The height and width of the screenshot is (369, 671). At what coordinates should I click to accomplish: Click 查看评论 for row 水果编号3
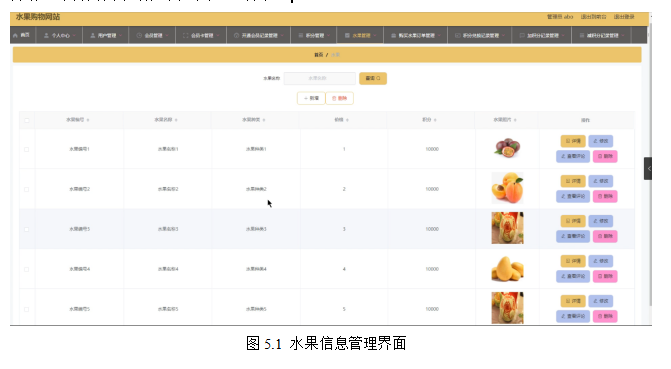573,236
